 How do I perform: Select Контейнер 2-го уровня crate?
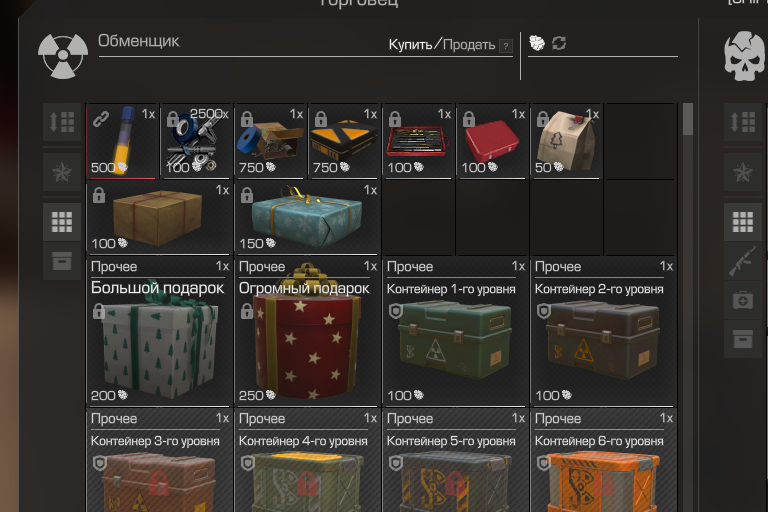[x=602, y=332]
